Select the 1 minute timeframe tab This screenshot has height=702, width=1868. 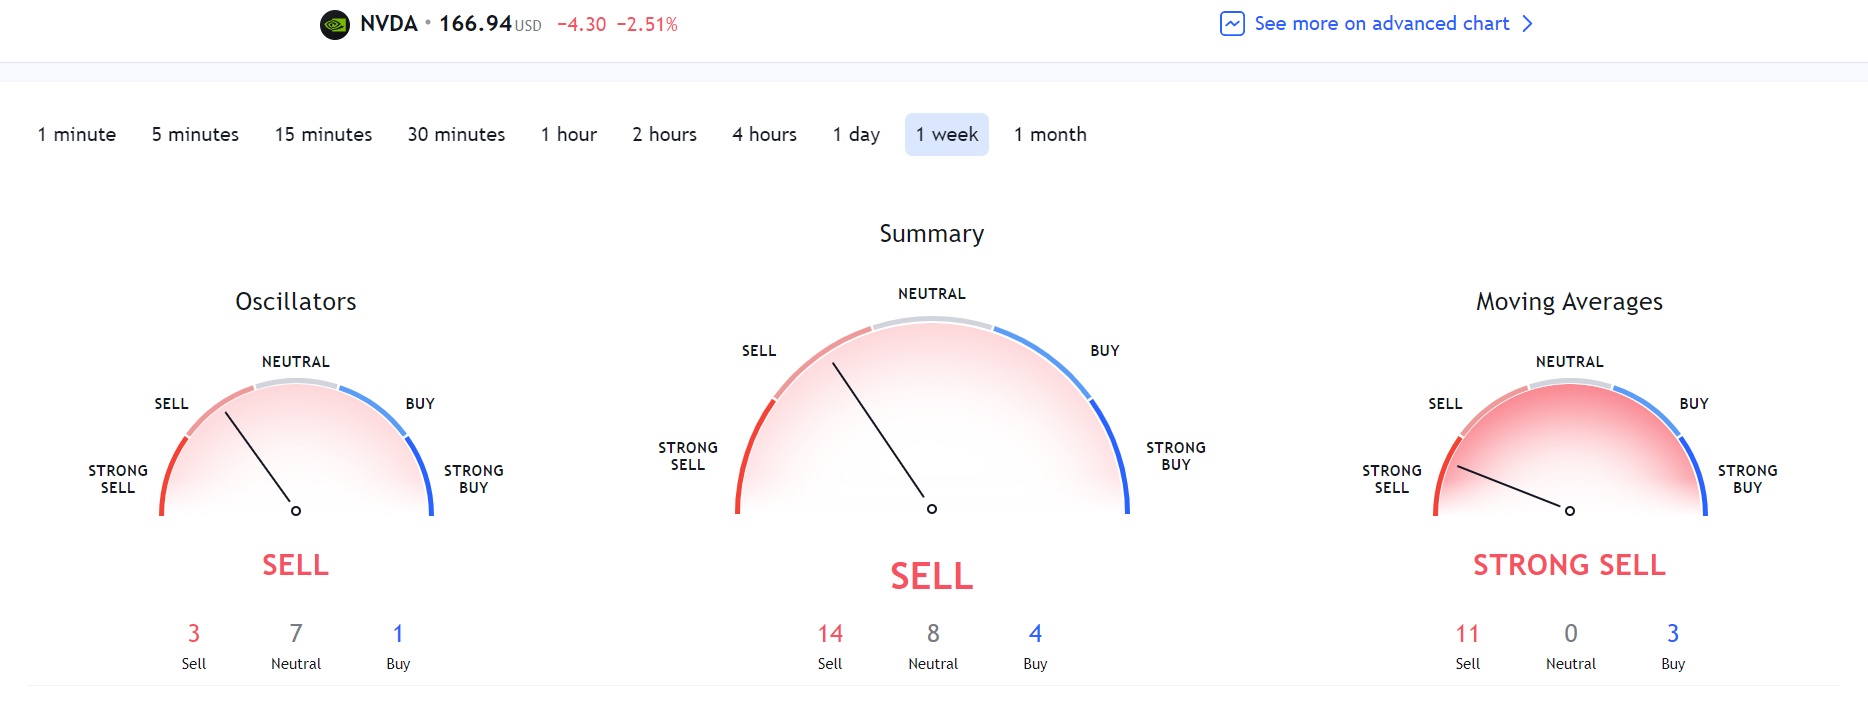click(77, 135)
